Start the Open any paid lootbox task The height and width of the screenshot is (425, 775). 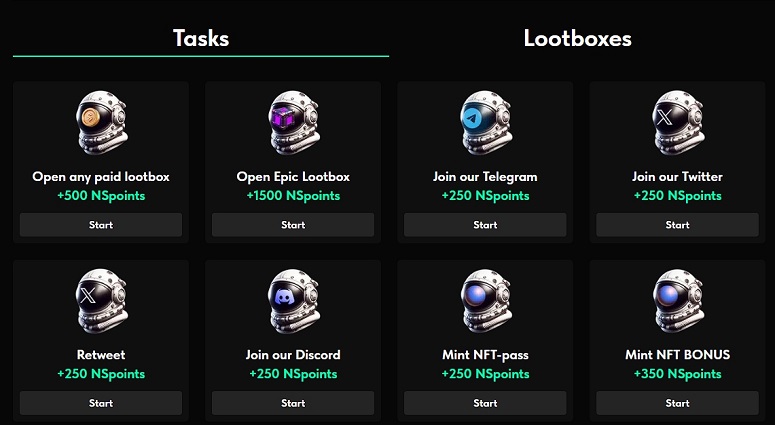[101, 225]
